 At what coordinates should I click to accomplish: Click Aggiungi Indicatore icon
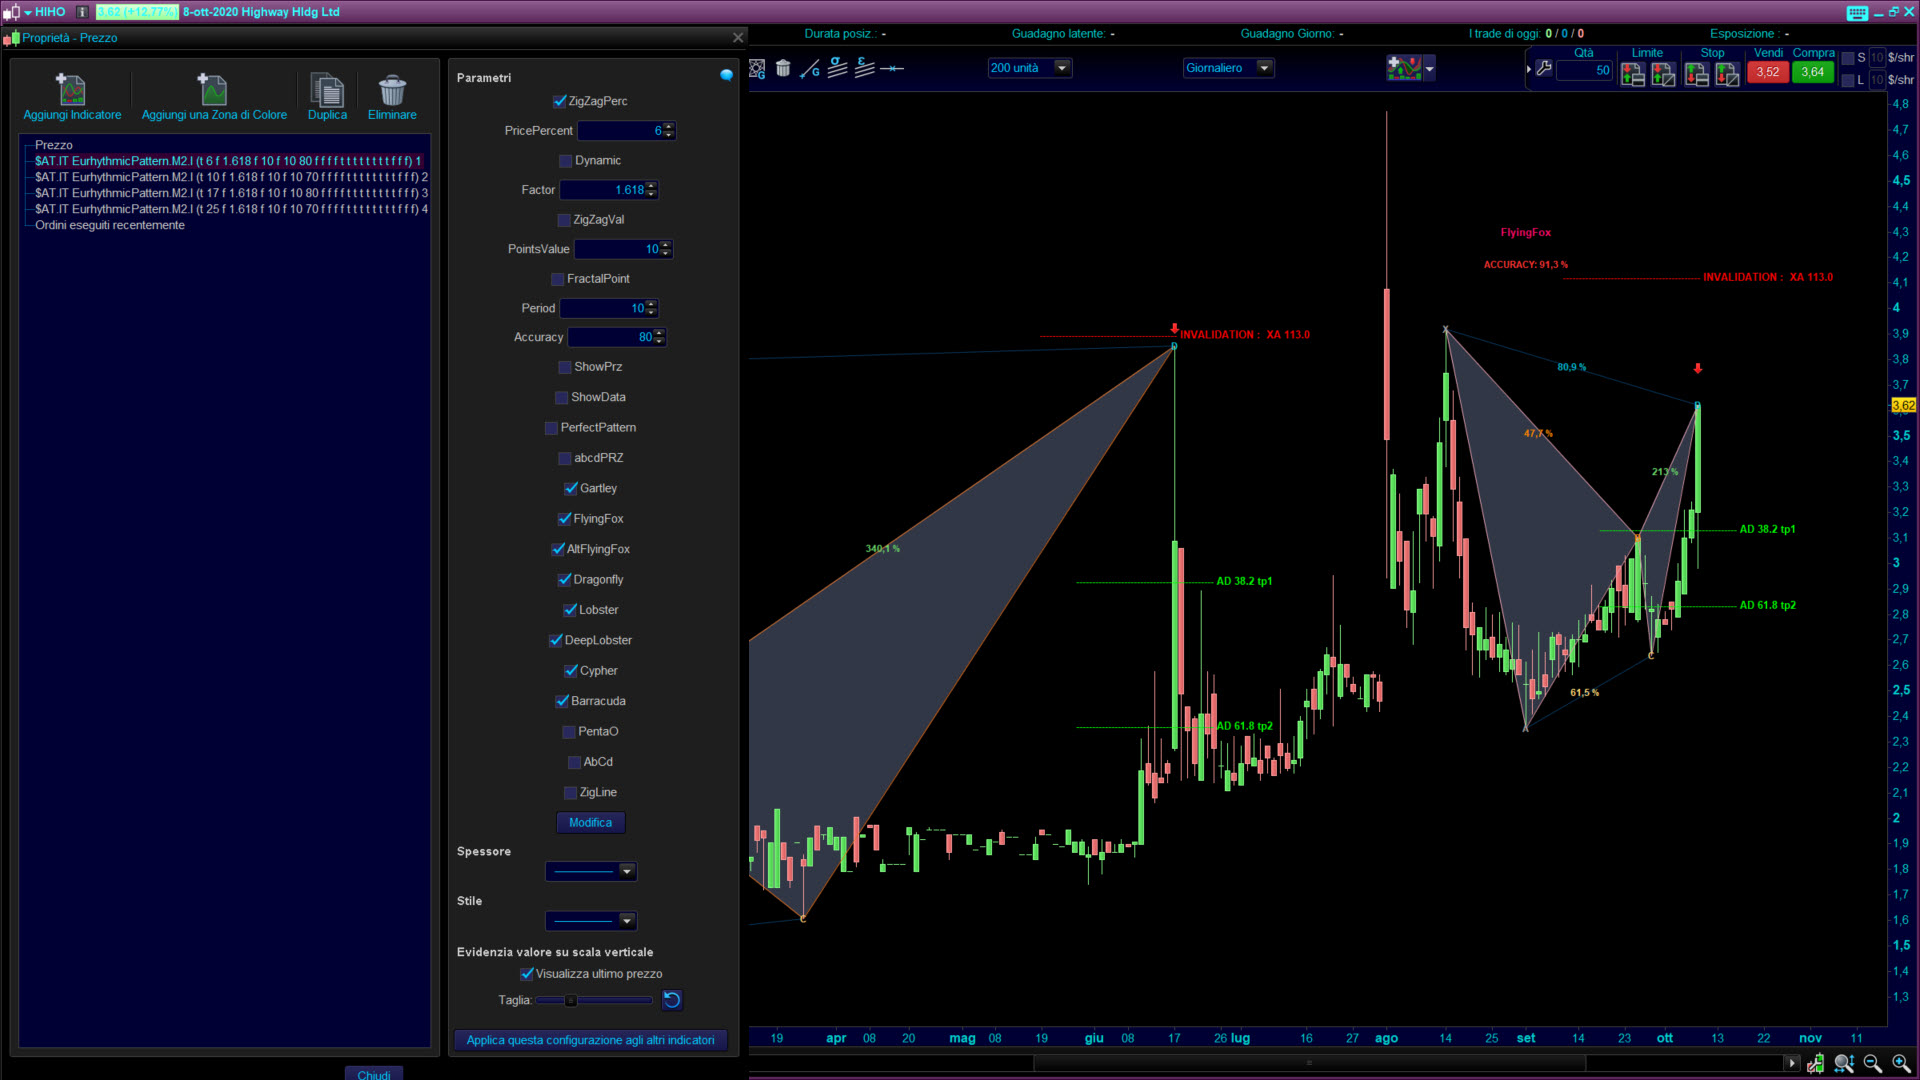tap(72, 91)
